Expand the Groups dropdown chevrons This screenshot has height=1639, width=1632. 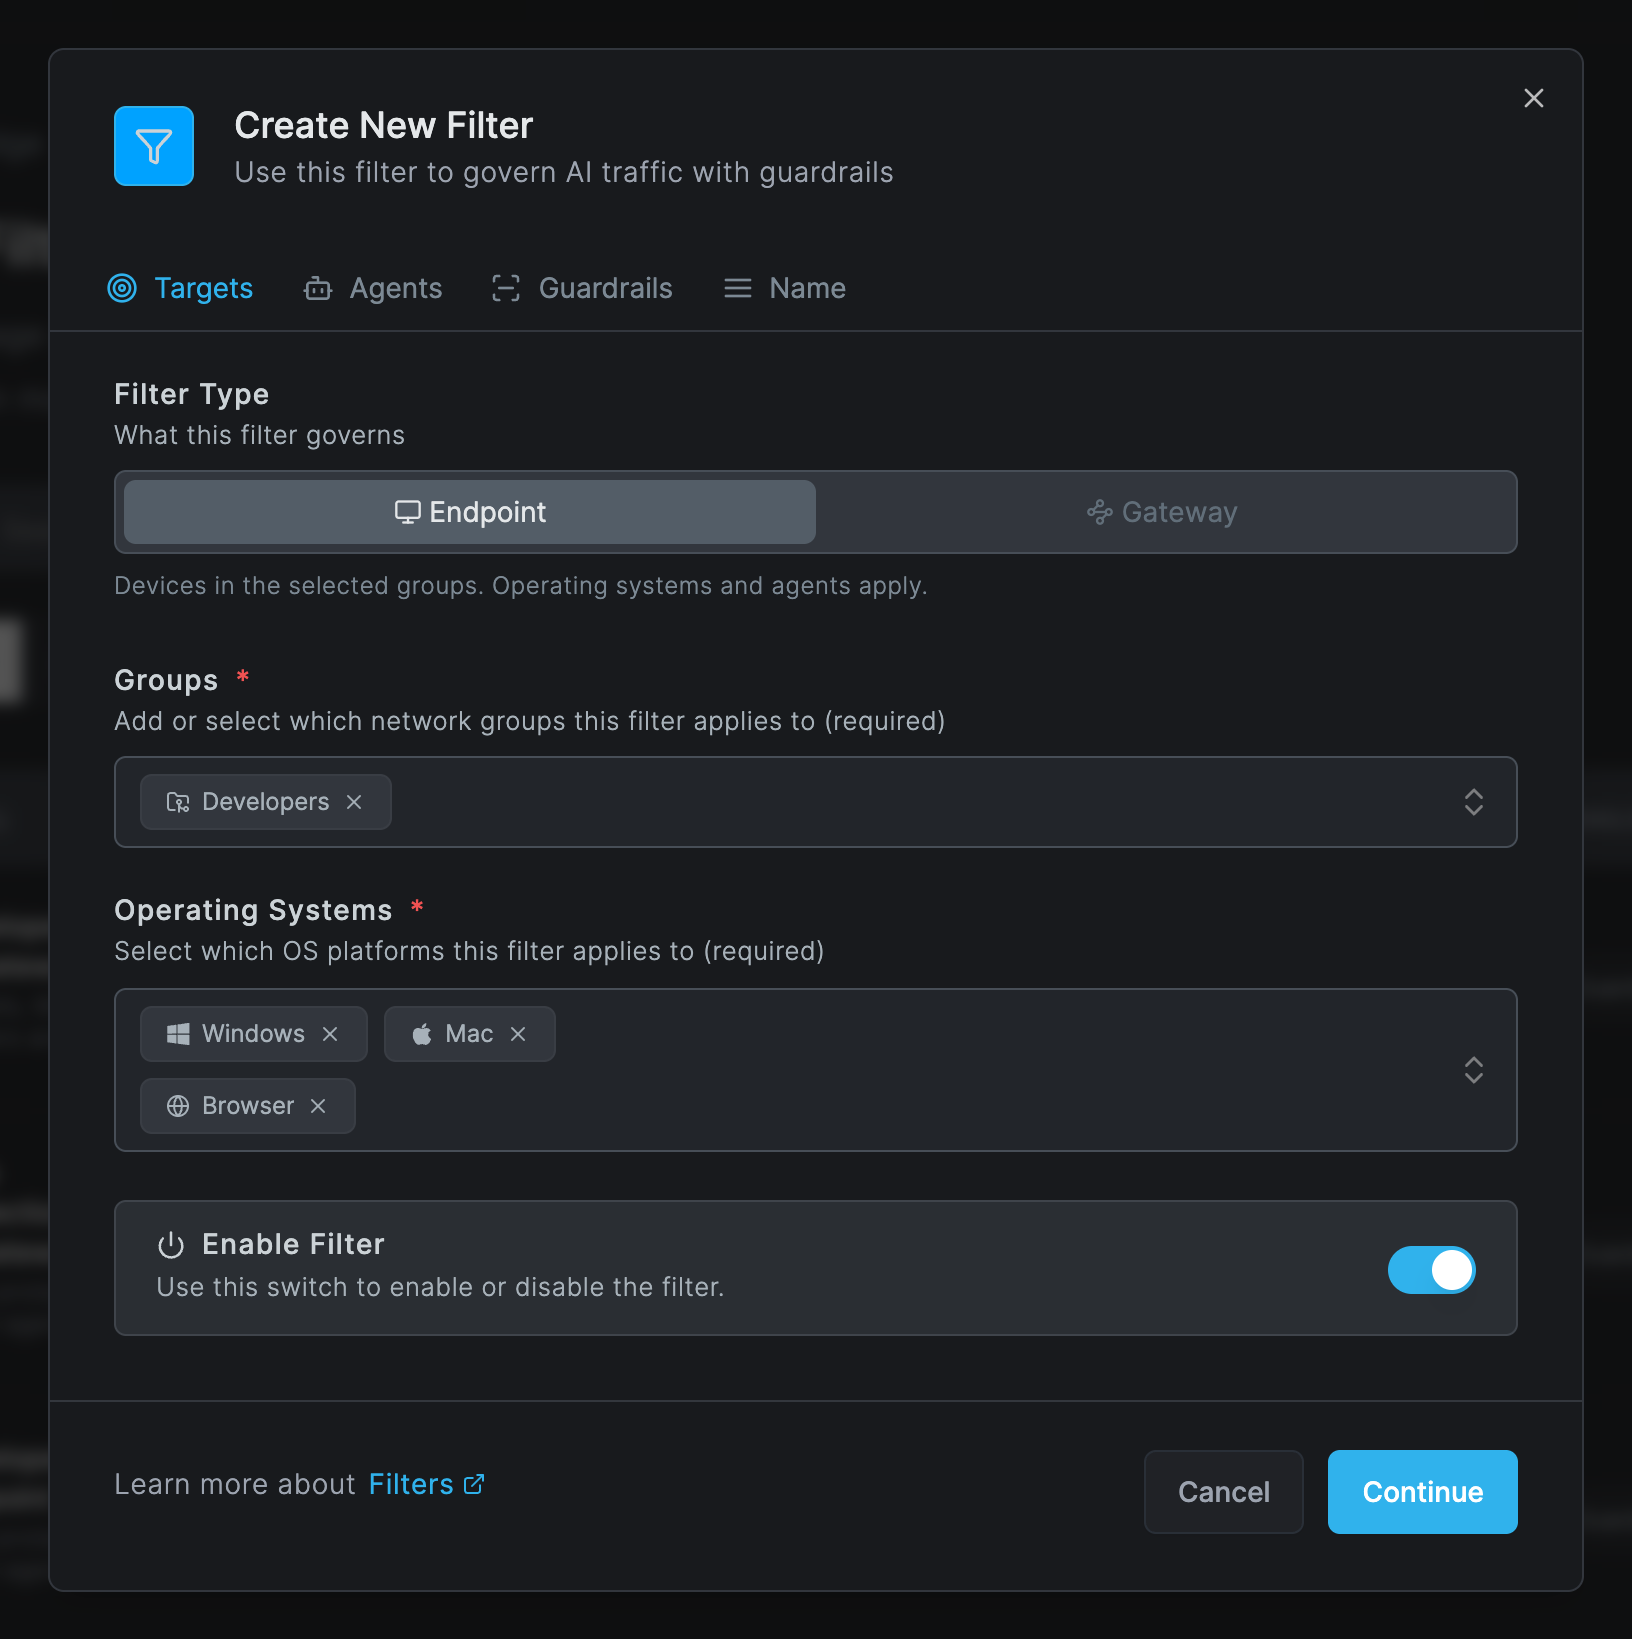pyautogui.click(x=1474, y=802)
